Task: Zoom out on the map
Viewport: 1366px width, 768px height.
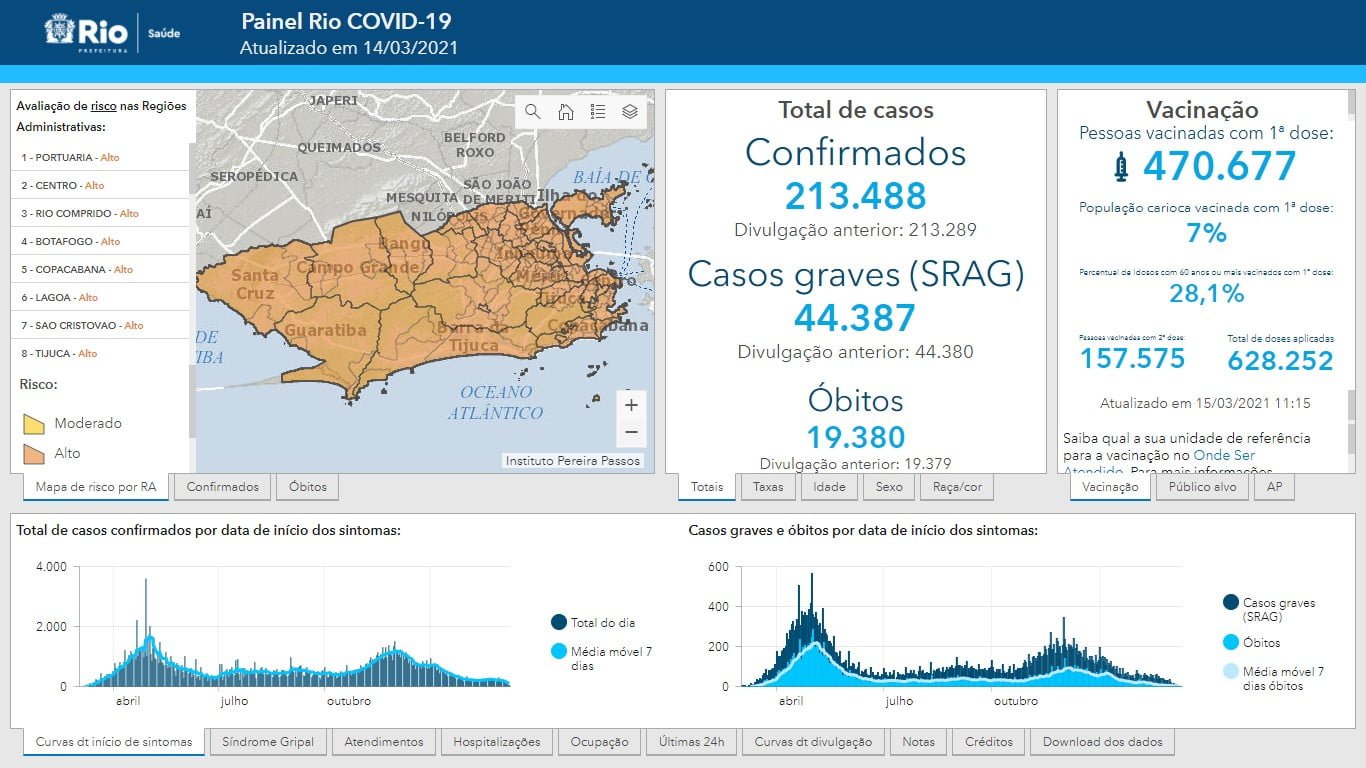Action: click(631, 433)
